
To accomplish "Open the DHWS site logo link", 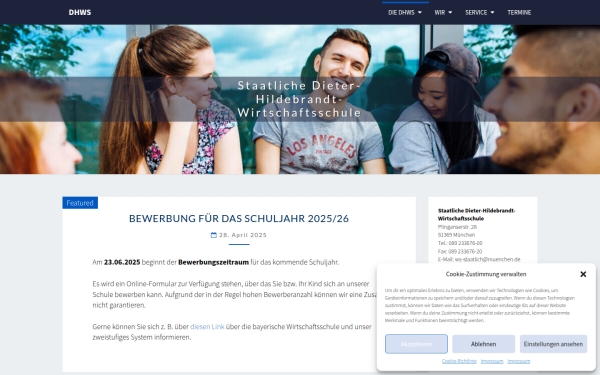I will [80, 12].
